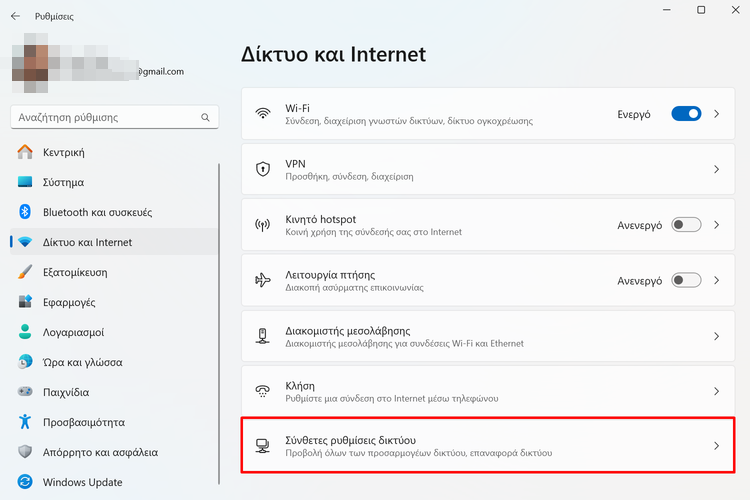Image resolution: width=750 pixels, height=500 pixels.
Task: Turn off the Wi-Fi toggle switch
Action: pos(686,114)
